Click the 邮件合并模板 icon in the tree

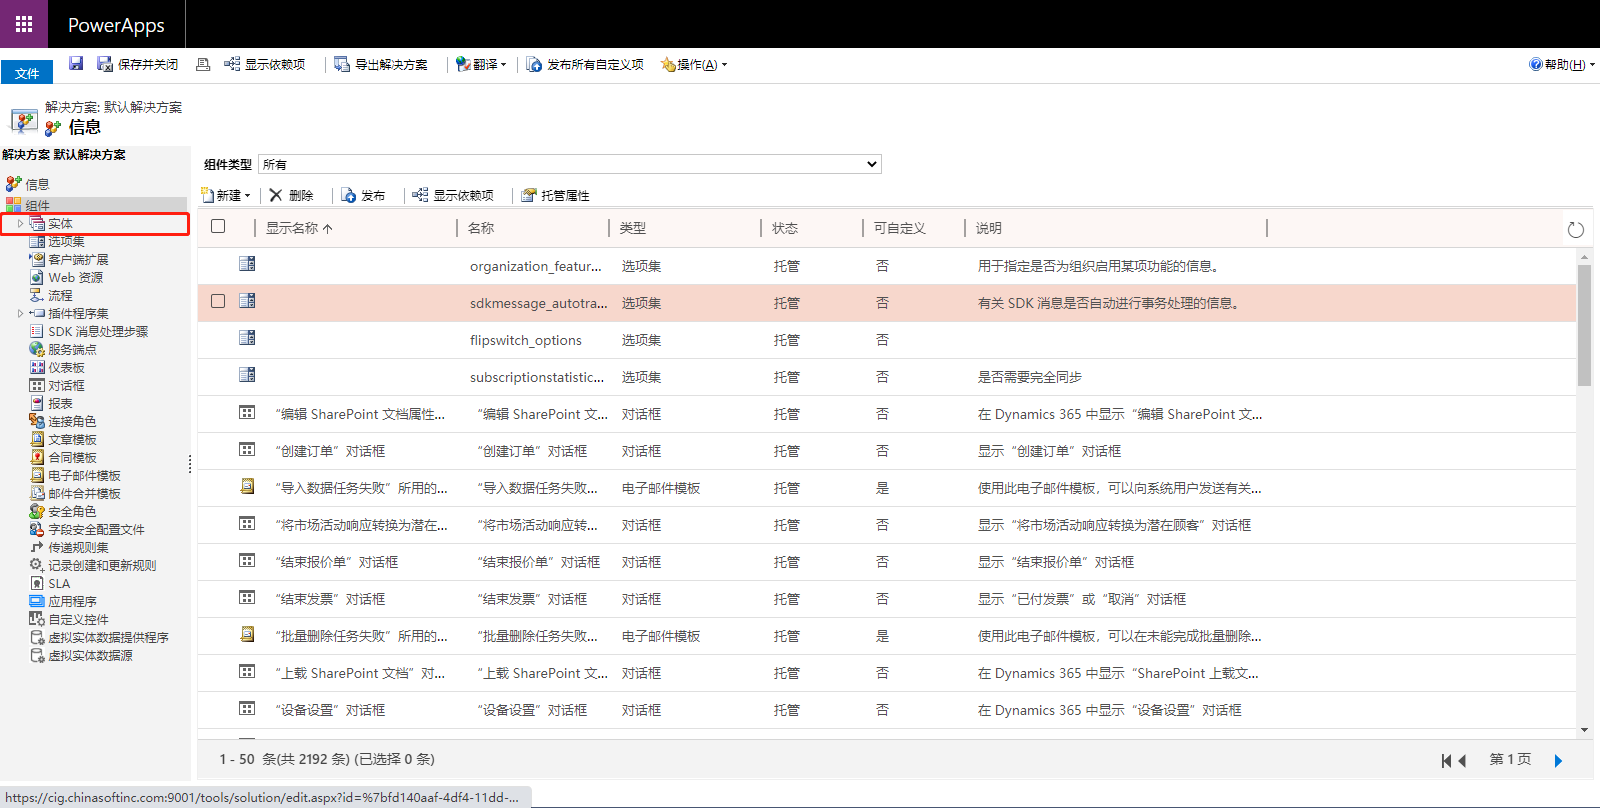point(37,494)
